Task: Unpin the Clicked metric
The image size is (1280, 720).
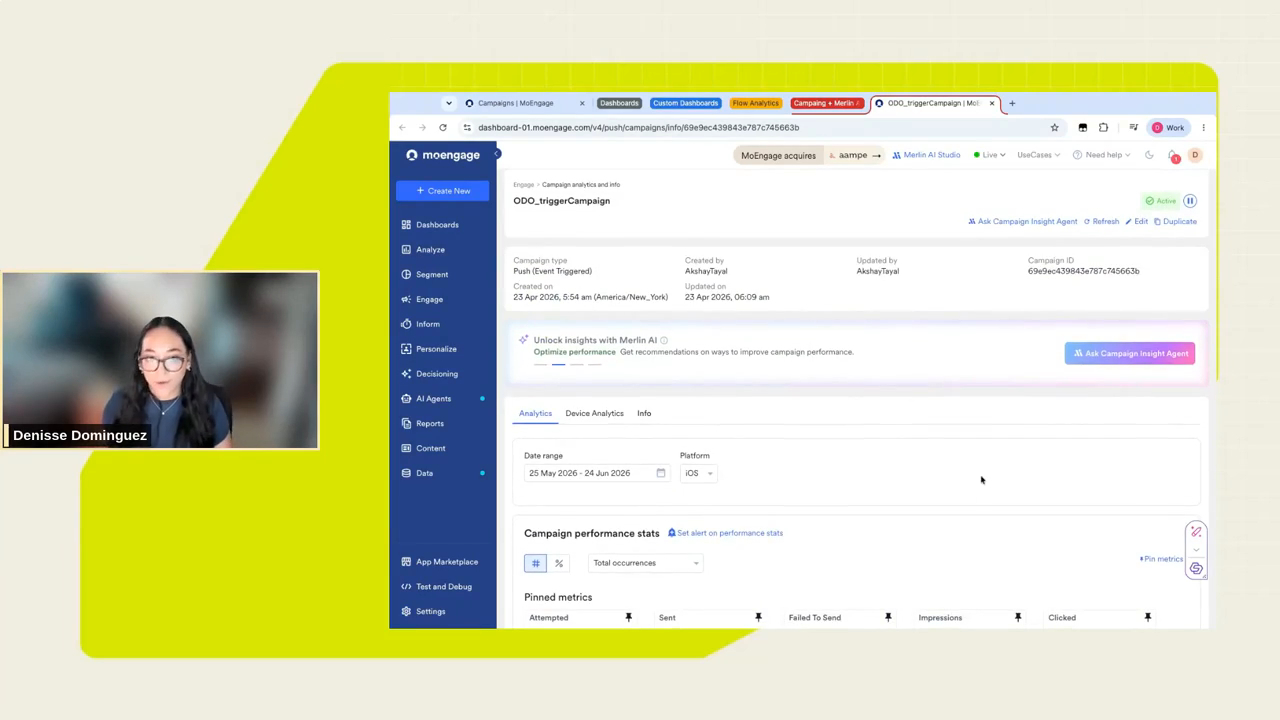Action: [x=1147, y=618]
